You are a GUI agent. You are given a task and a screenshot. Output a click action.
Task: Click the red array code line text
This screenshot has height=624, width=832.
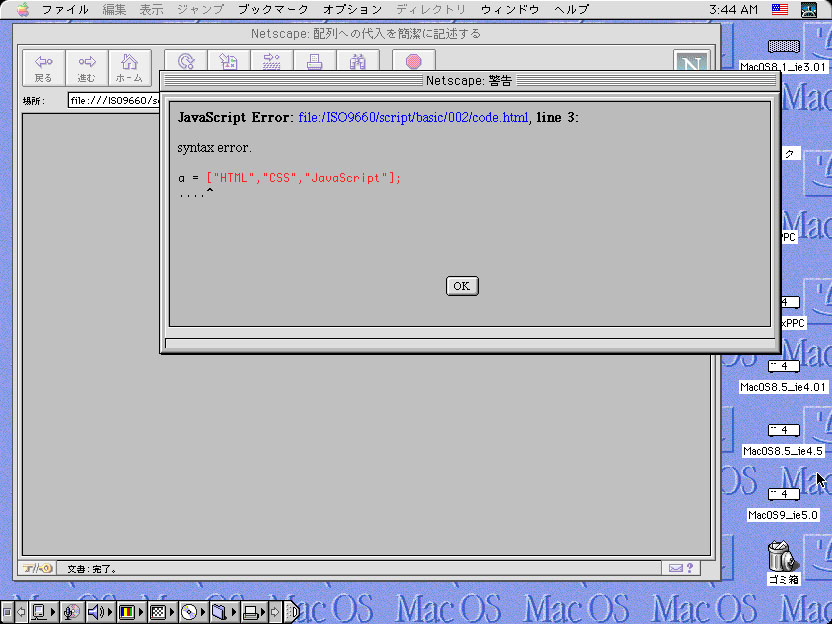pyautogui.click(x=303, y=178)
